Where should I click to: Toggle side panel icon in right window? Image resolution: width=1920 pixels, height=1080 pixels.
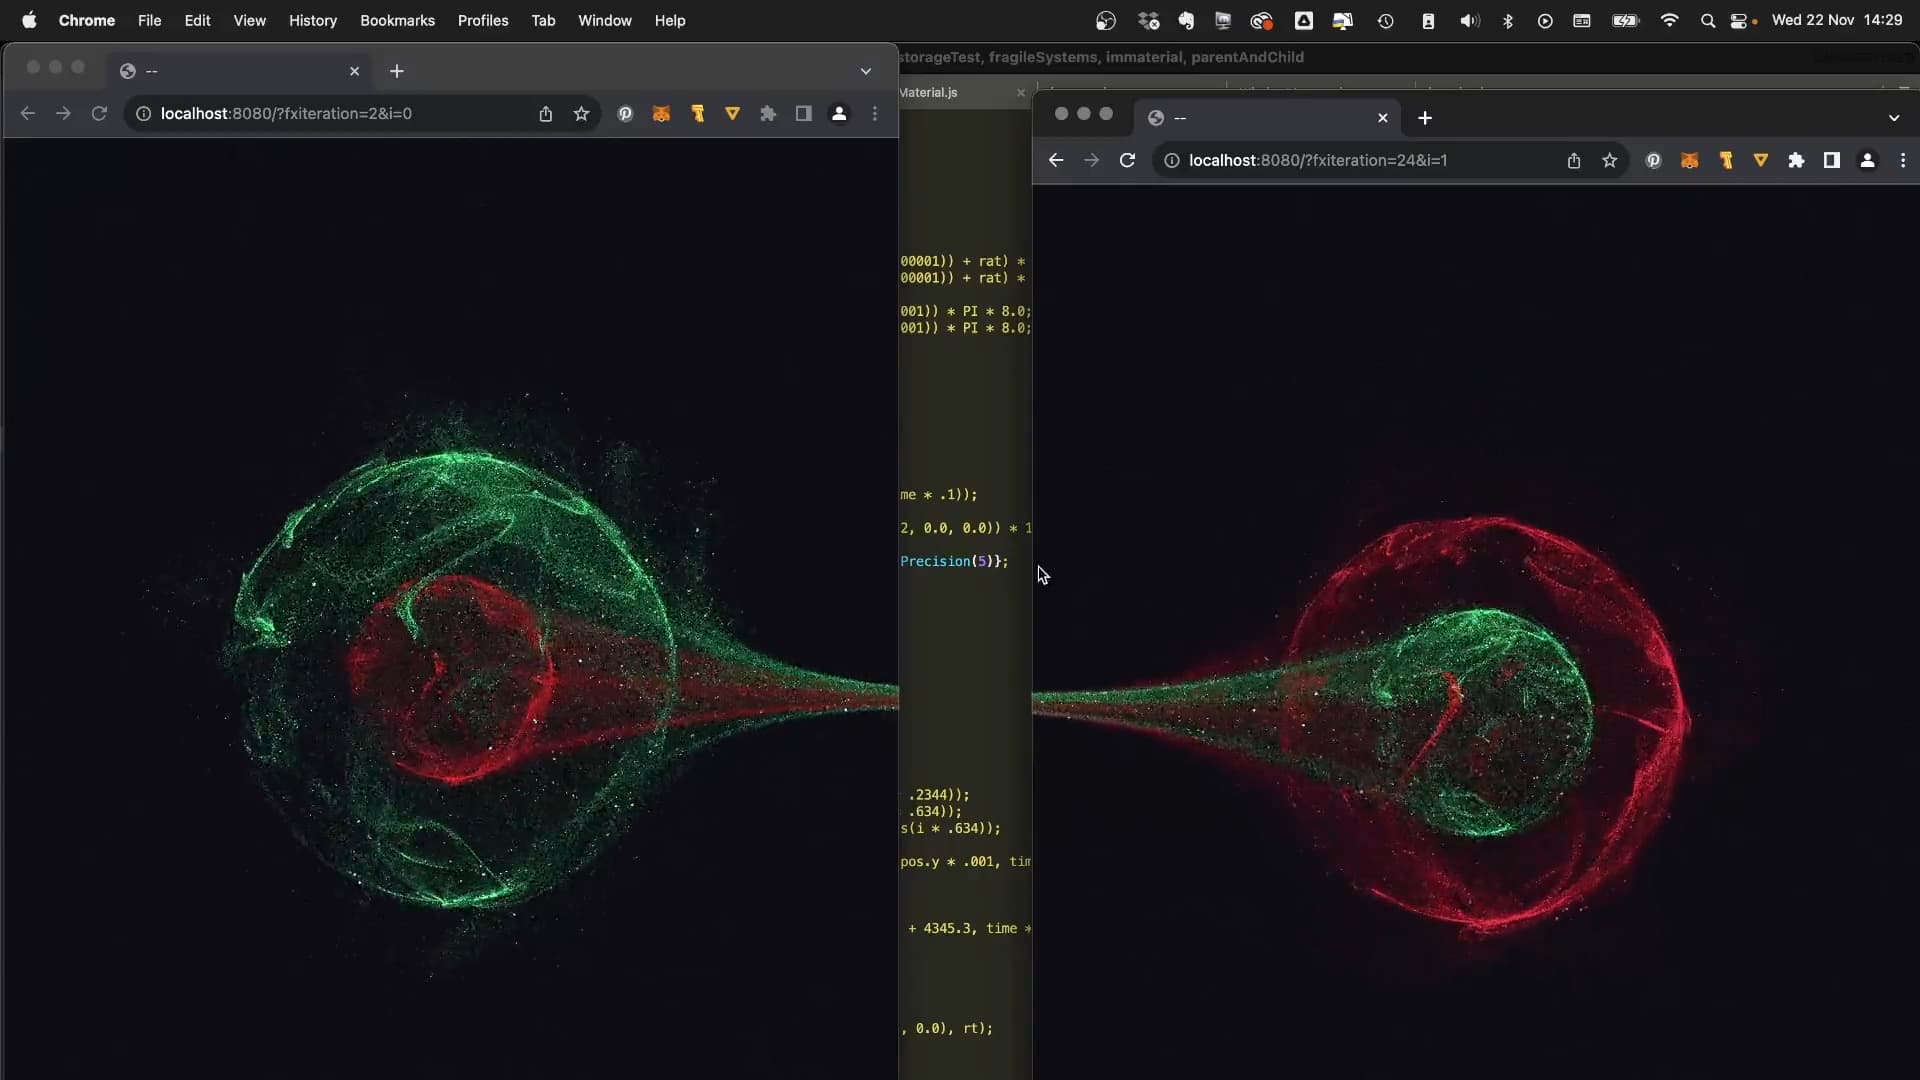click(x=1831, y=160)
